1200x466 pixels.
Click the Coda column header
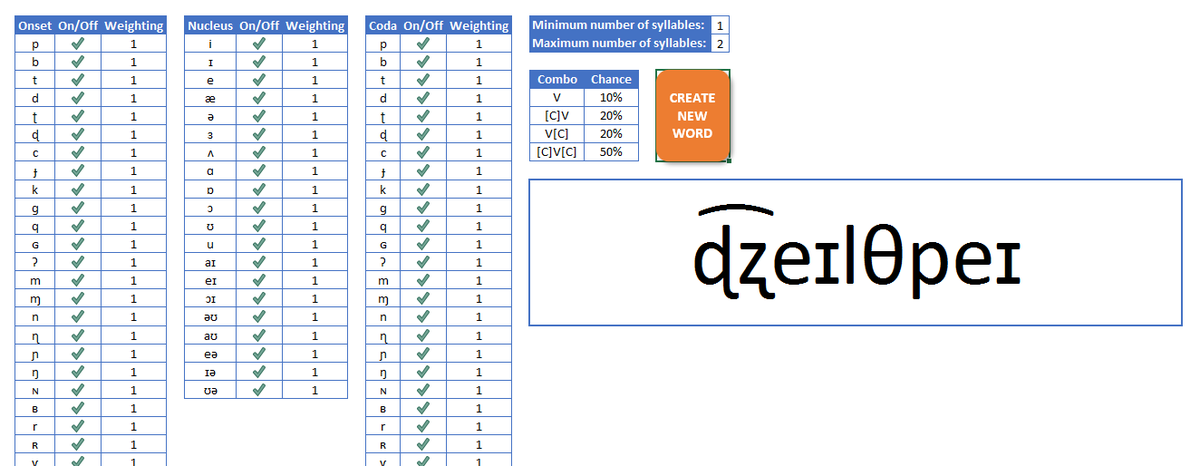pyautogui.click(x=383, y=26)
